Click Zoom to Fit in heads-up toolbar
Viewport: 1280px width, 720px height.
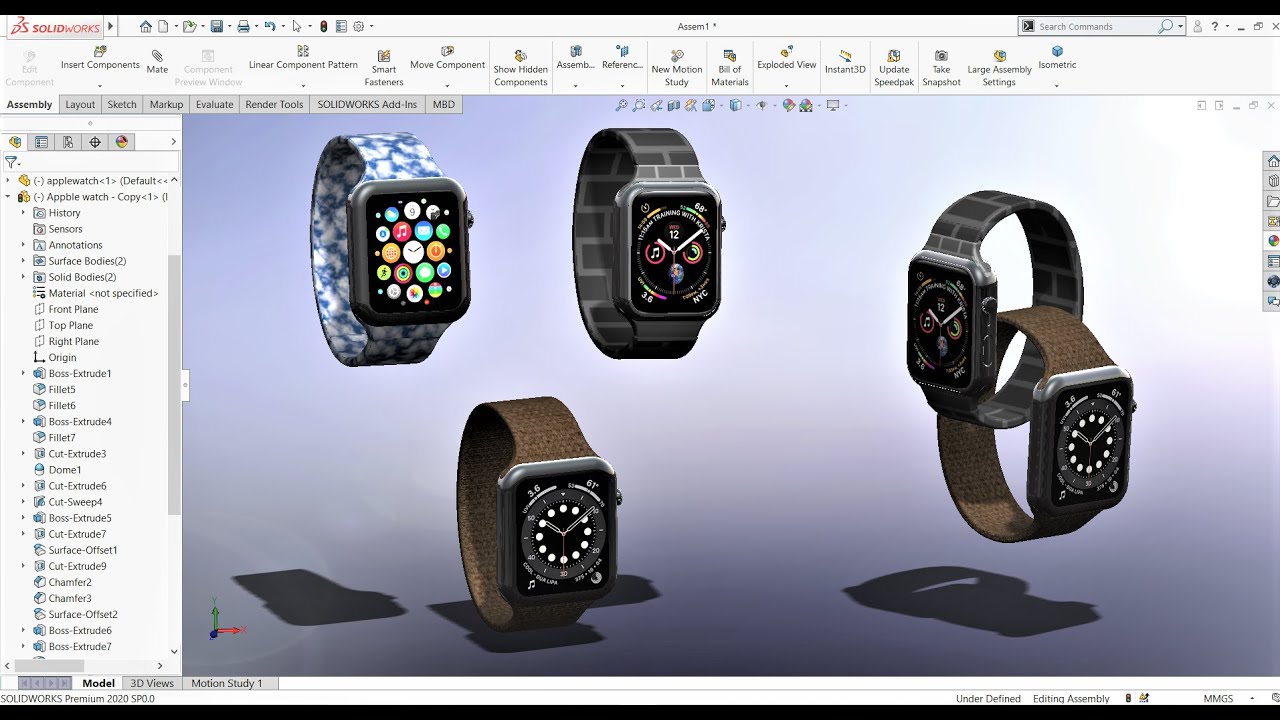pyautogui.click(x=621, y=105)
